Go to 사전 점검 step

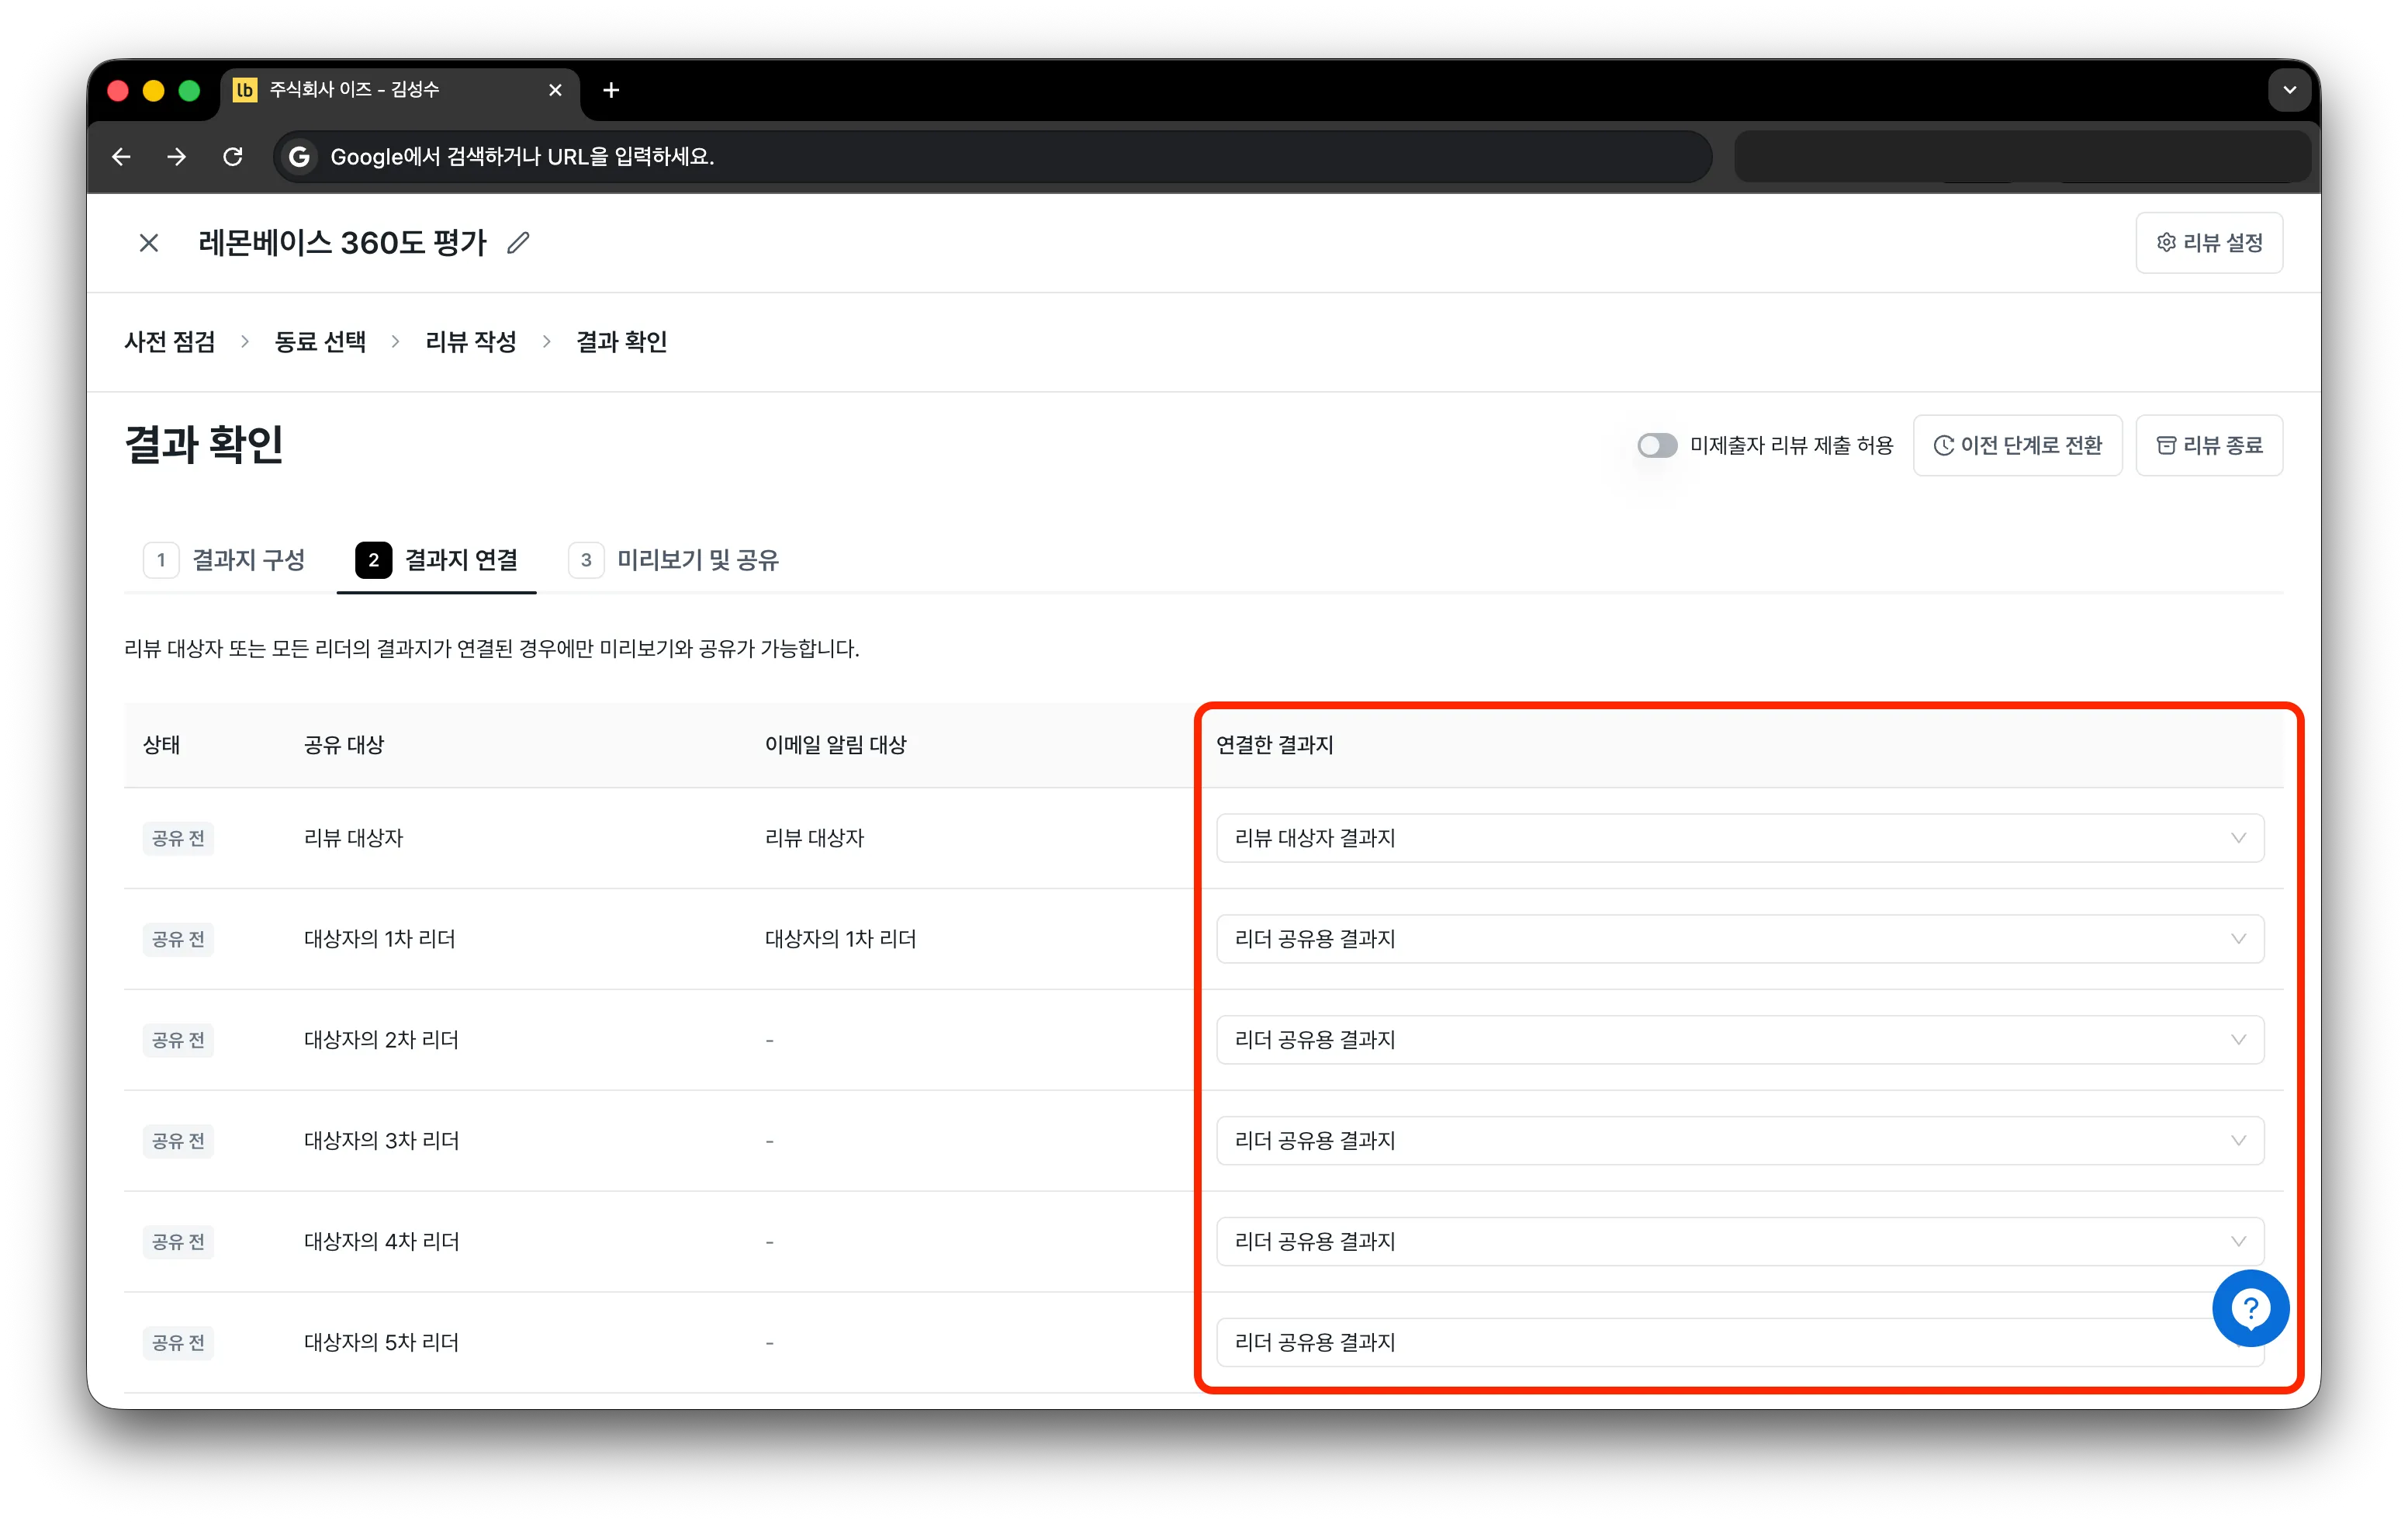coord(170,342)
